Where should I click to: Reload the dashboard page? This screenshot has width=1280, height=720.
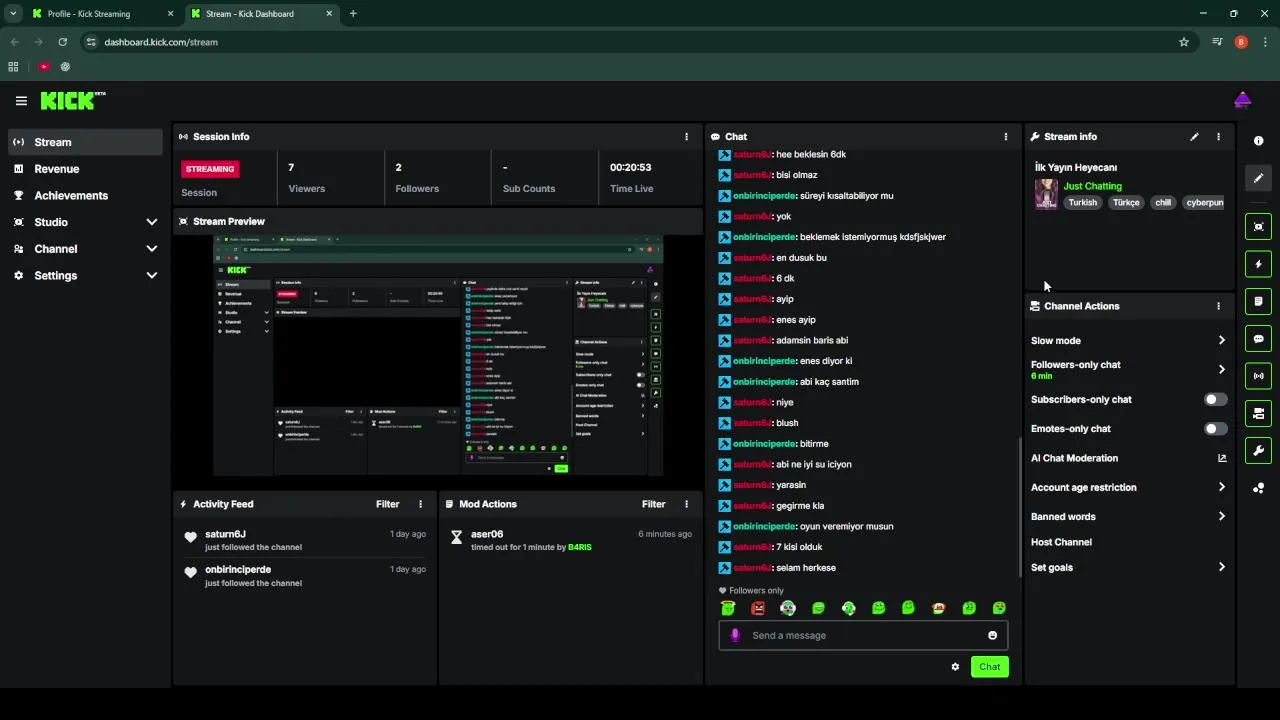click(x=62, y=42)
